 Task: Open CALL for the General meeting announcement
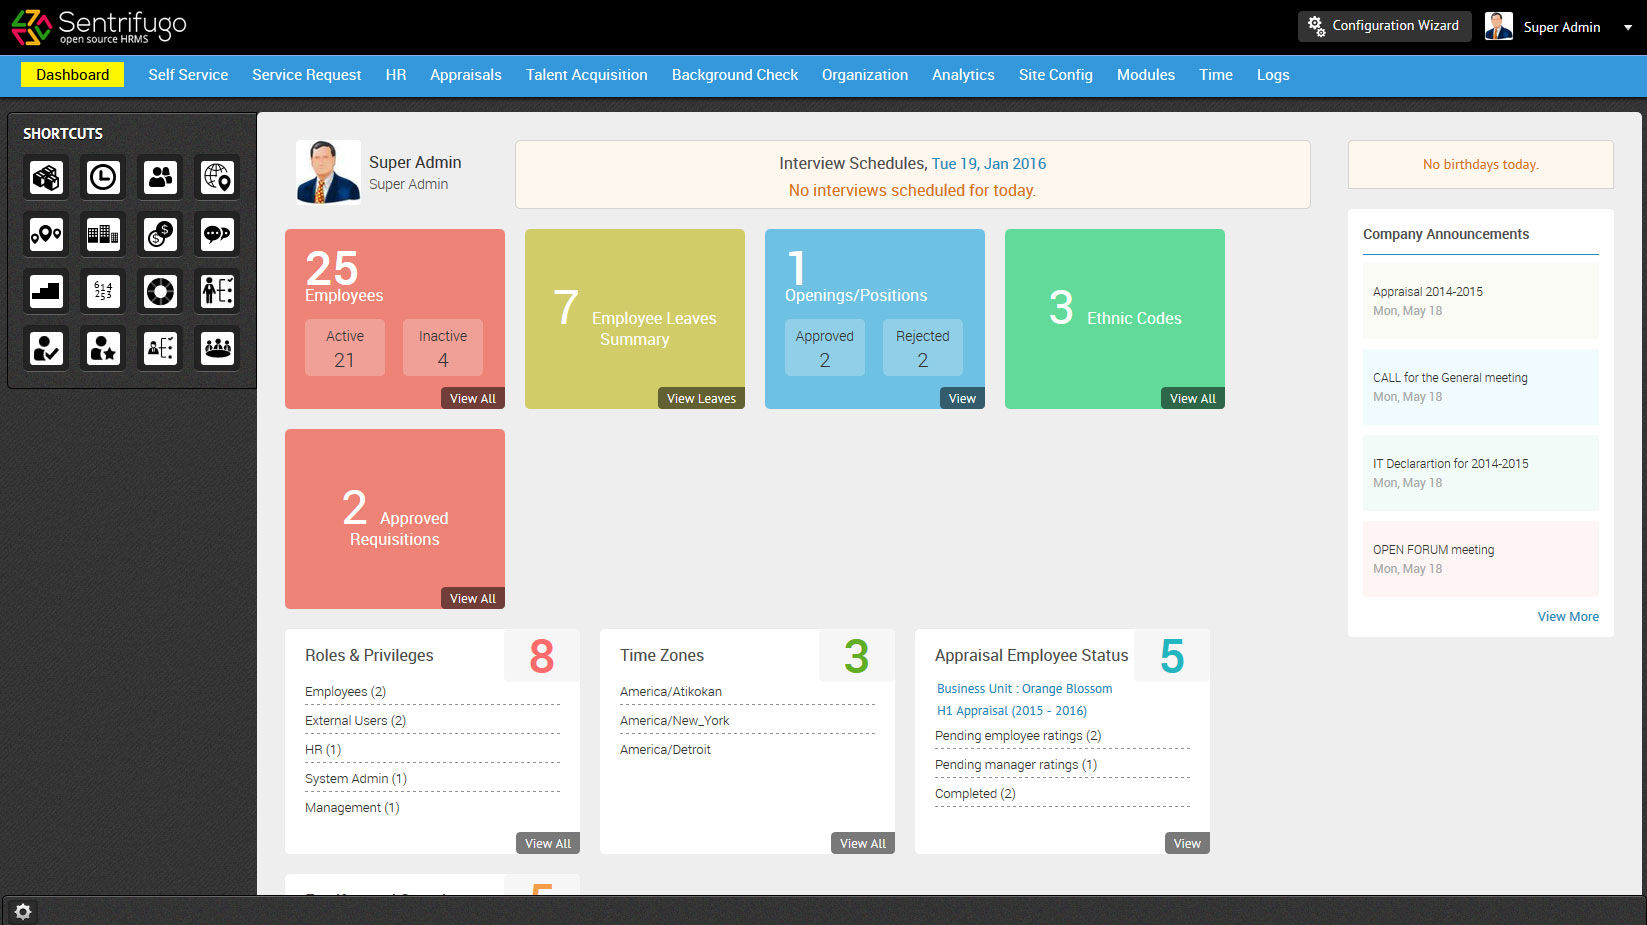[1480, 387]
